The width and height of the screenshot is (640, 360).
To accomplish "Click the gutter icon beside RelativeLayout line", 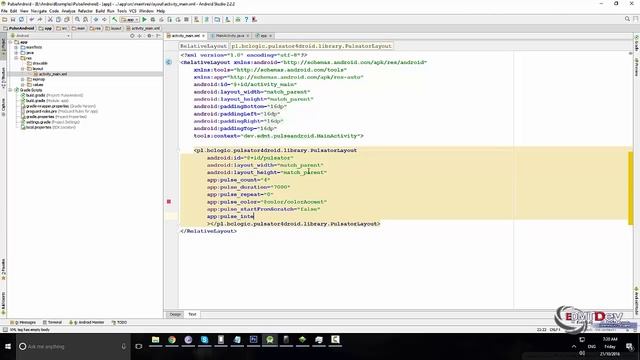I will [169, 62].
